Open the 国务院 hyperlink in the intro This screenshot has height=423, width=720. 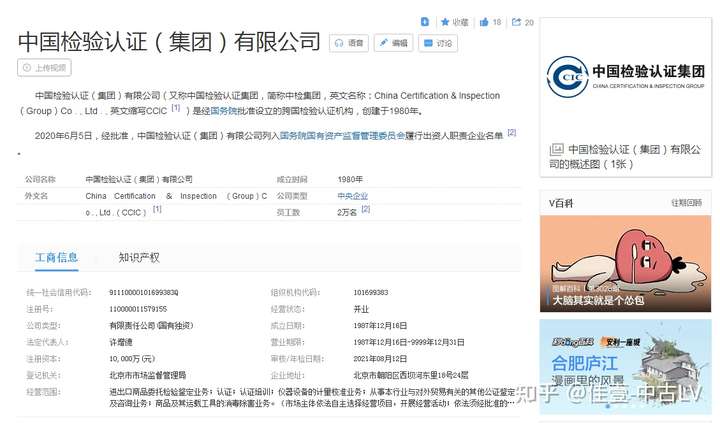[x=224, y=111]
